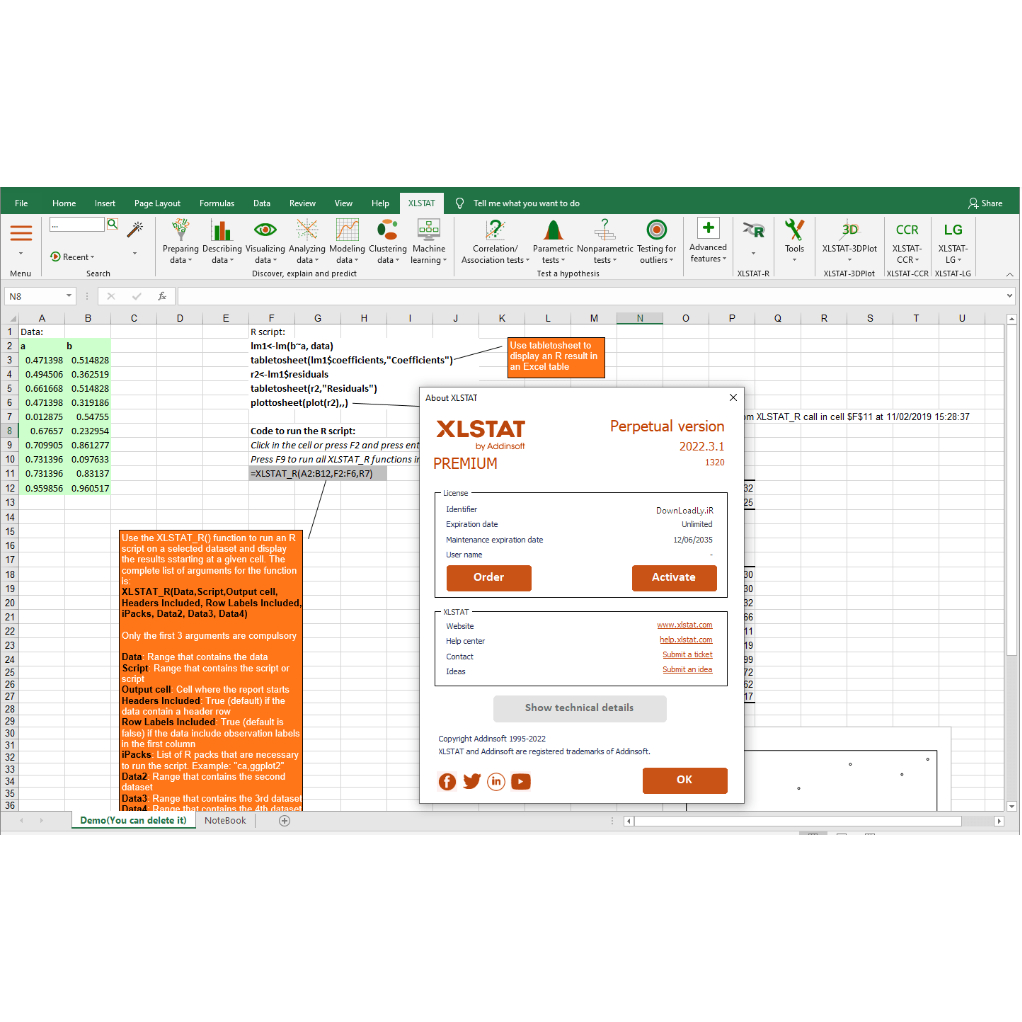The width and height of the screenshot is (1022, 1022).
Task: Add a new sheet with plus icon
Action: [x=284, y=821]
